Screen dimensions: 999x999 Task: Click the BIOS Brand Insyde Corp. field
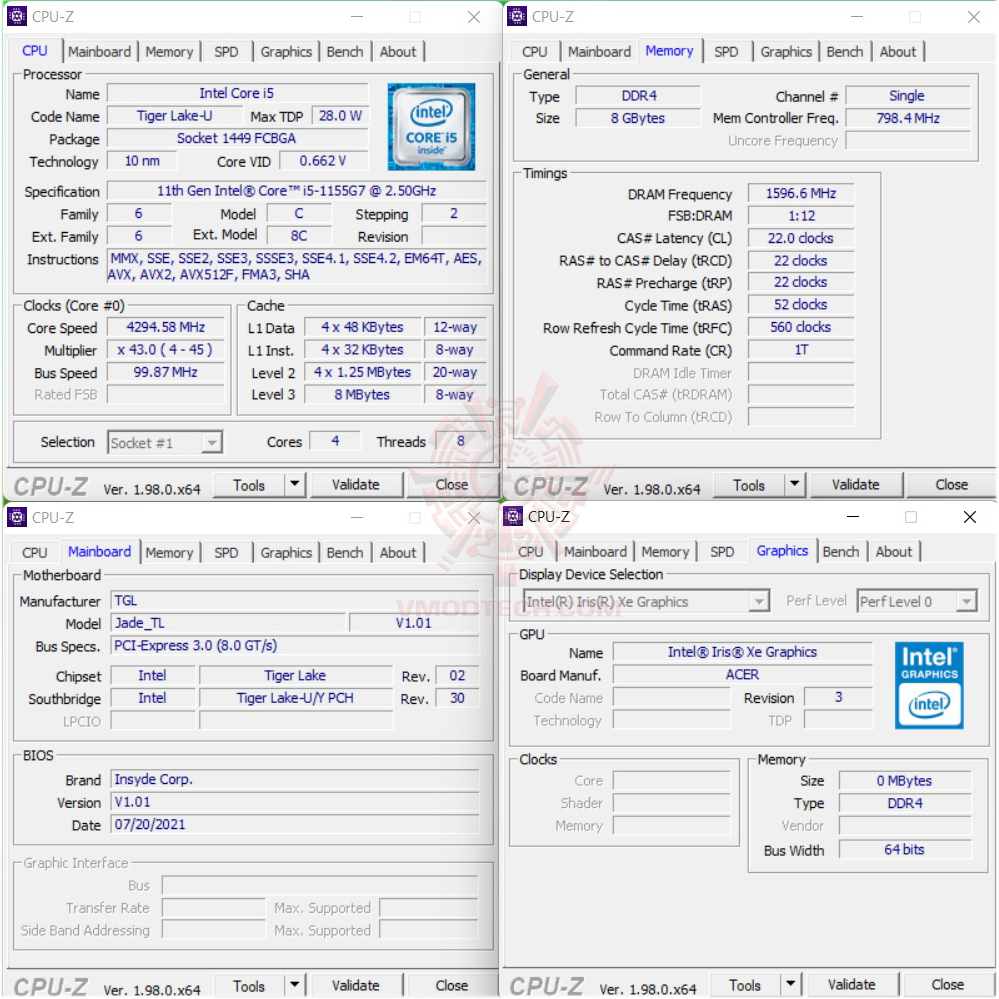[295, 779]
